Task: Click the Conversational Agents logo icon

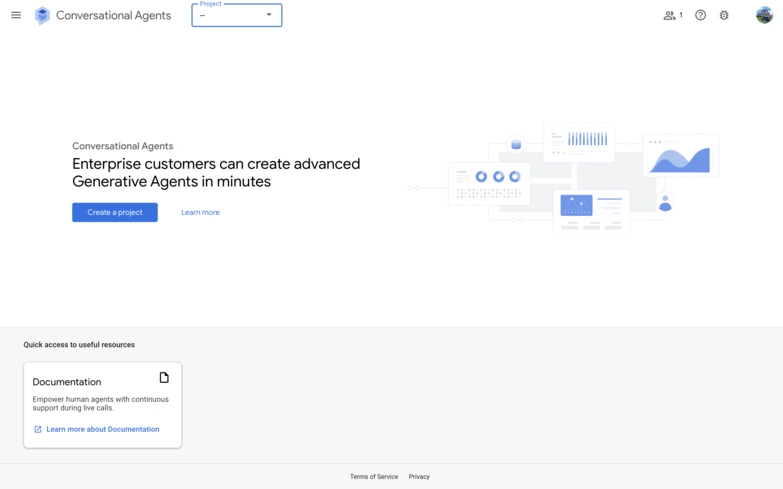Action: click(x=42, y=15)
